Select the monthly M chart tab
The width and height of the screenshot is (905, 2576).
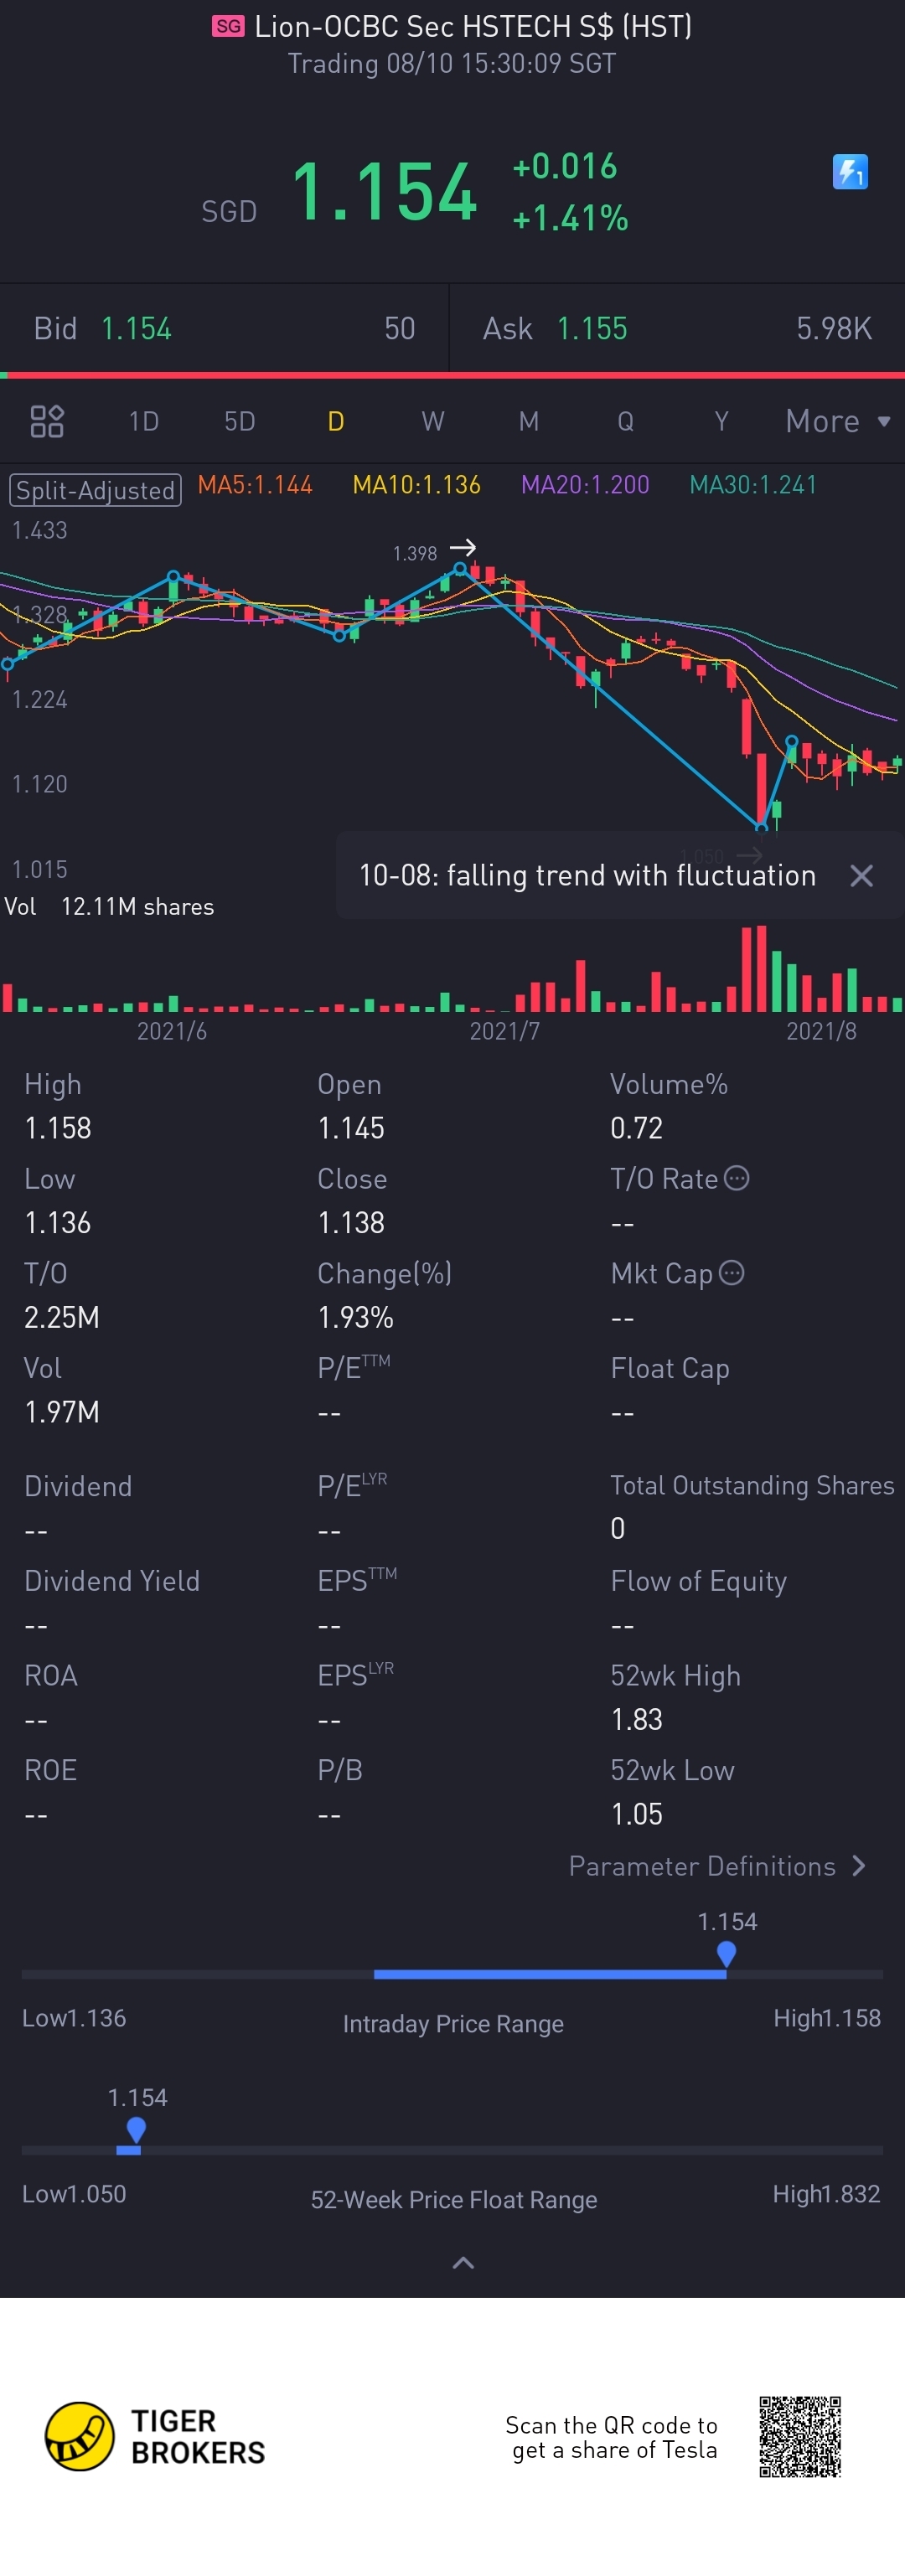(x=529, y=421)
